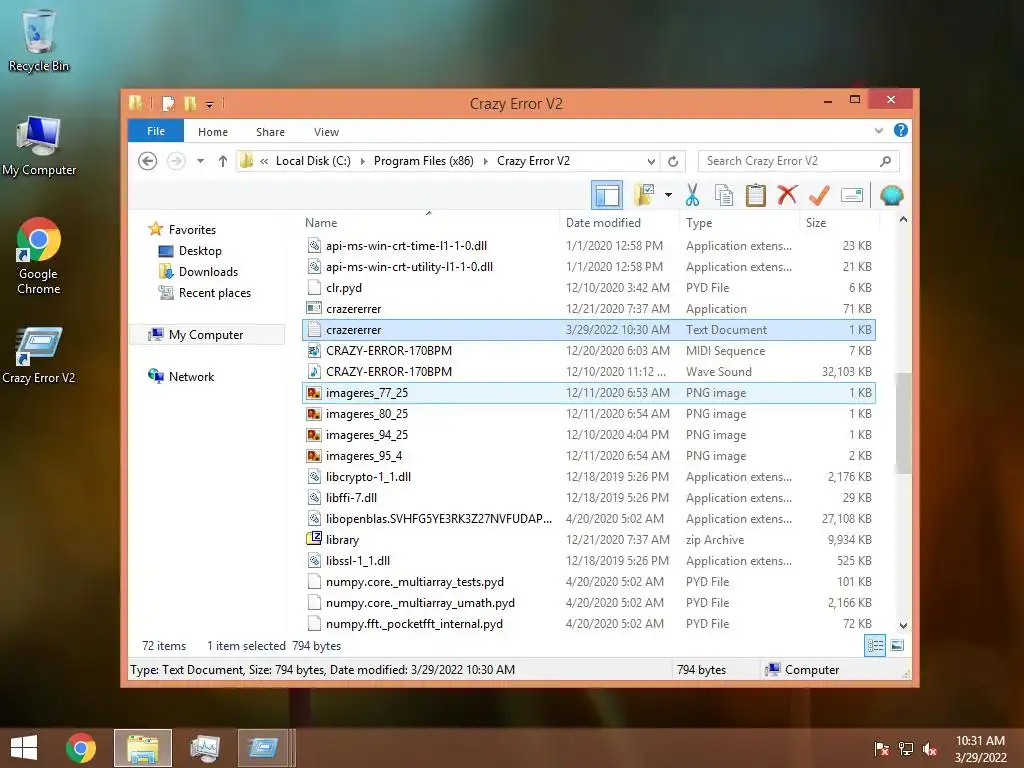Click the search magnifier icon
This screenshot has height=768, width=1024.
point(886,161)
